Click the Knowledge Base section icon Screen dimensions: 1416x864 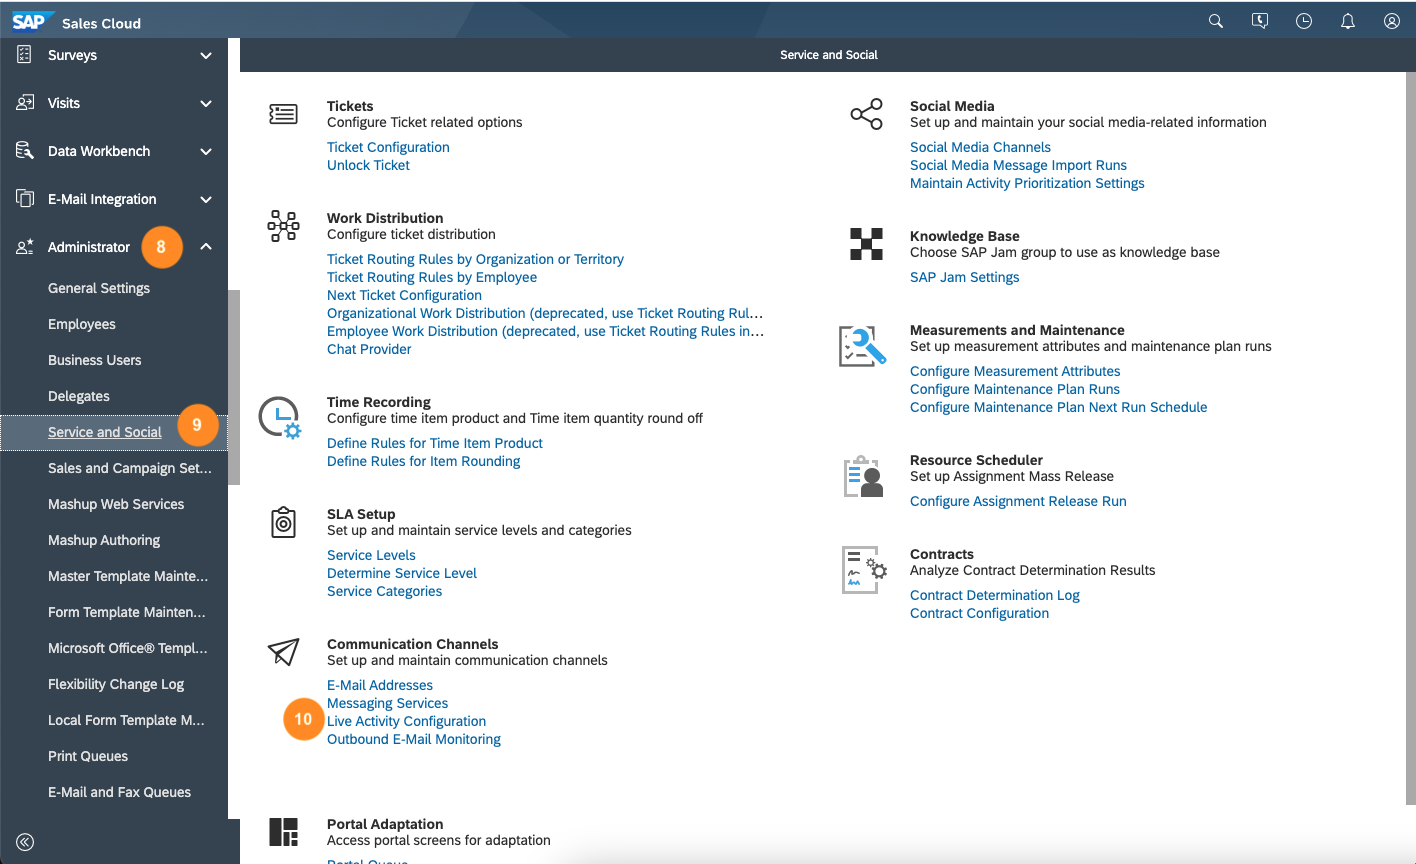point(866,244)
